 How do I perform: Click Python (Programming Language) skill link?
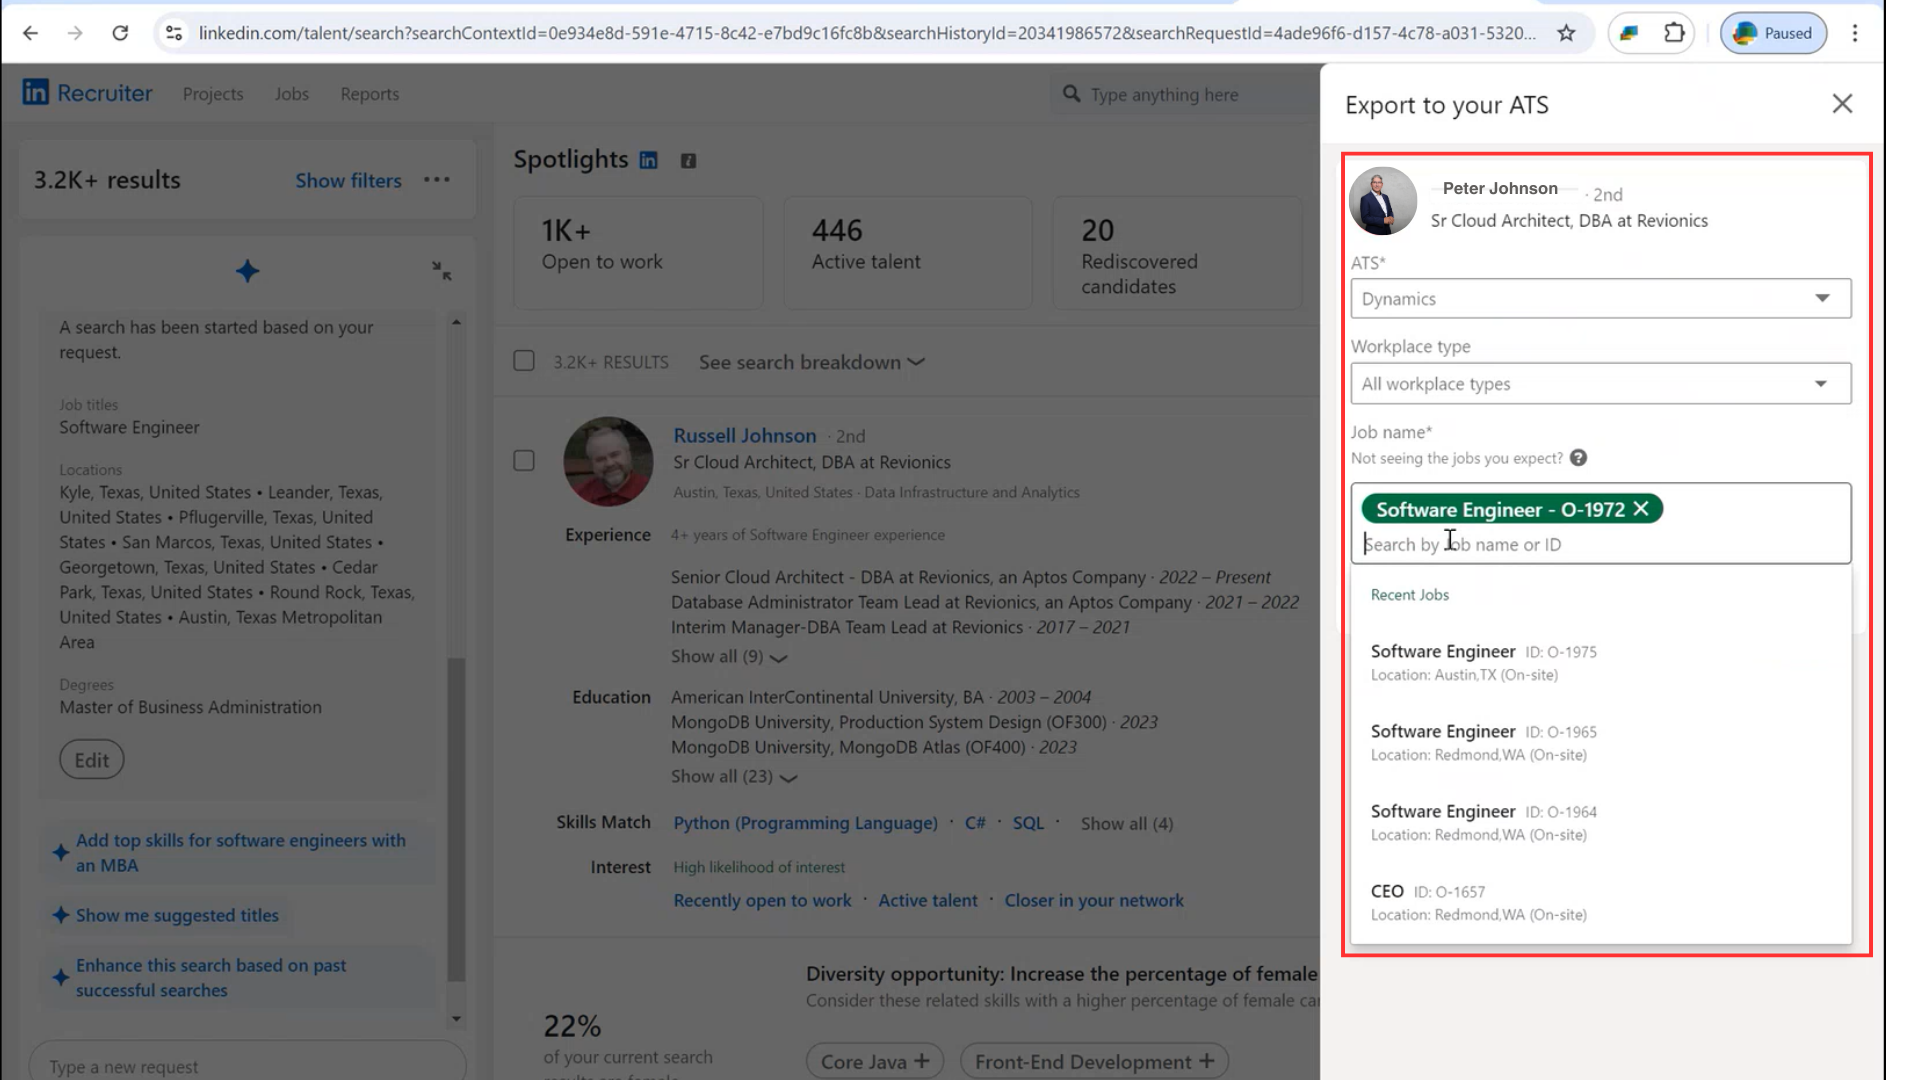coord(805,823)
